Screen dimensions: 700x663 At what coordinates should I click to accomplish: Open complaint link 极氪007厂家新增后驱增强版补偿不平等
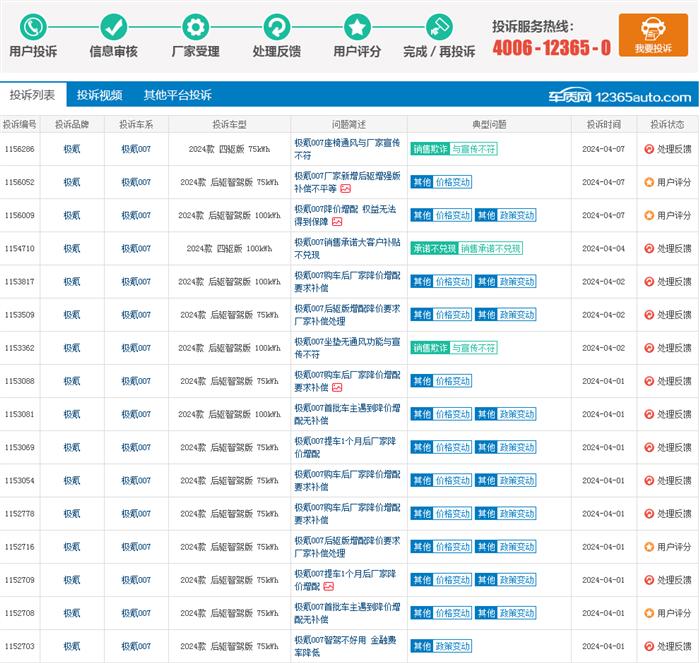click(x=347, y=182)
